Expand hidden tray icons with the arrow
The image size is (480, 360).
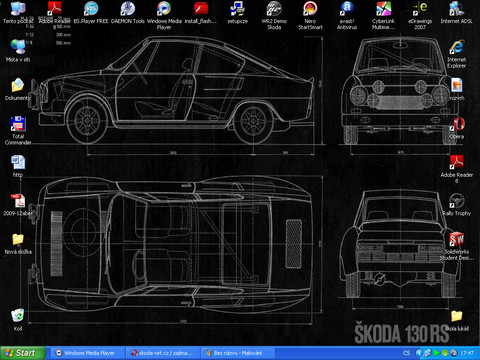(419, 353)
